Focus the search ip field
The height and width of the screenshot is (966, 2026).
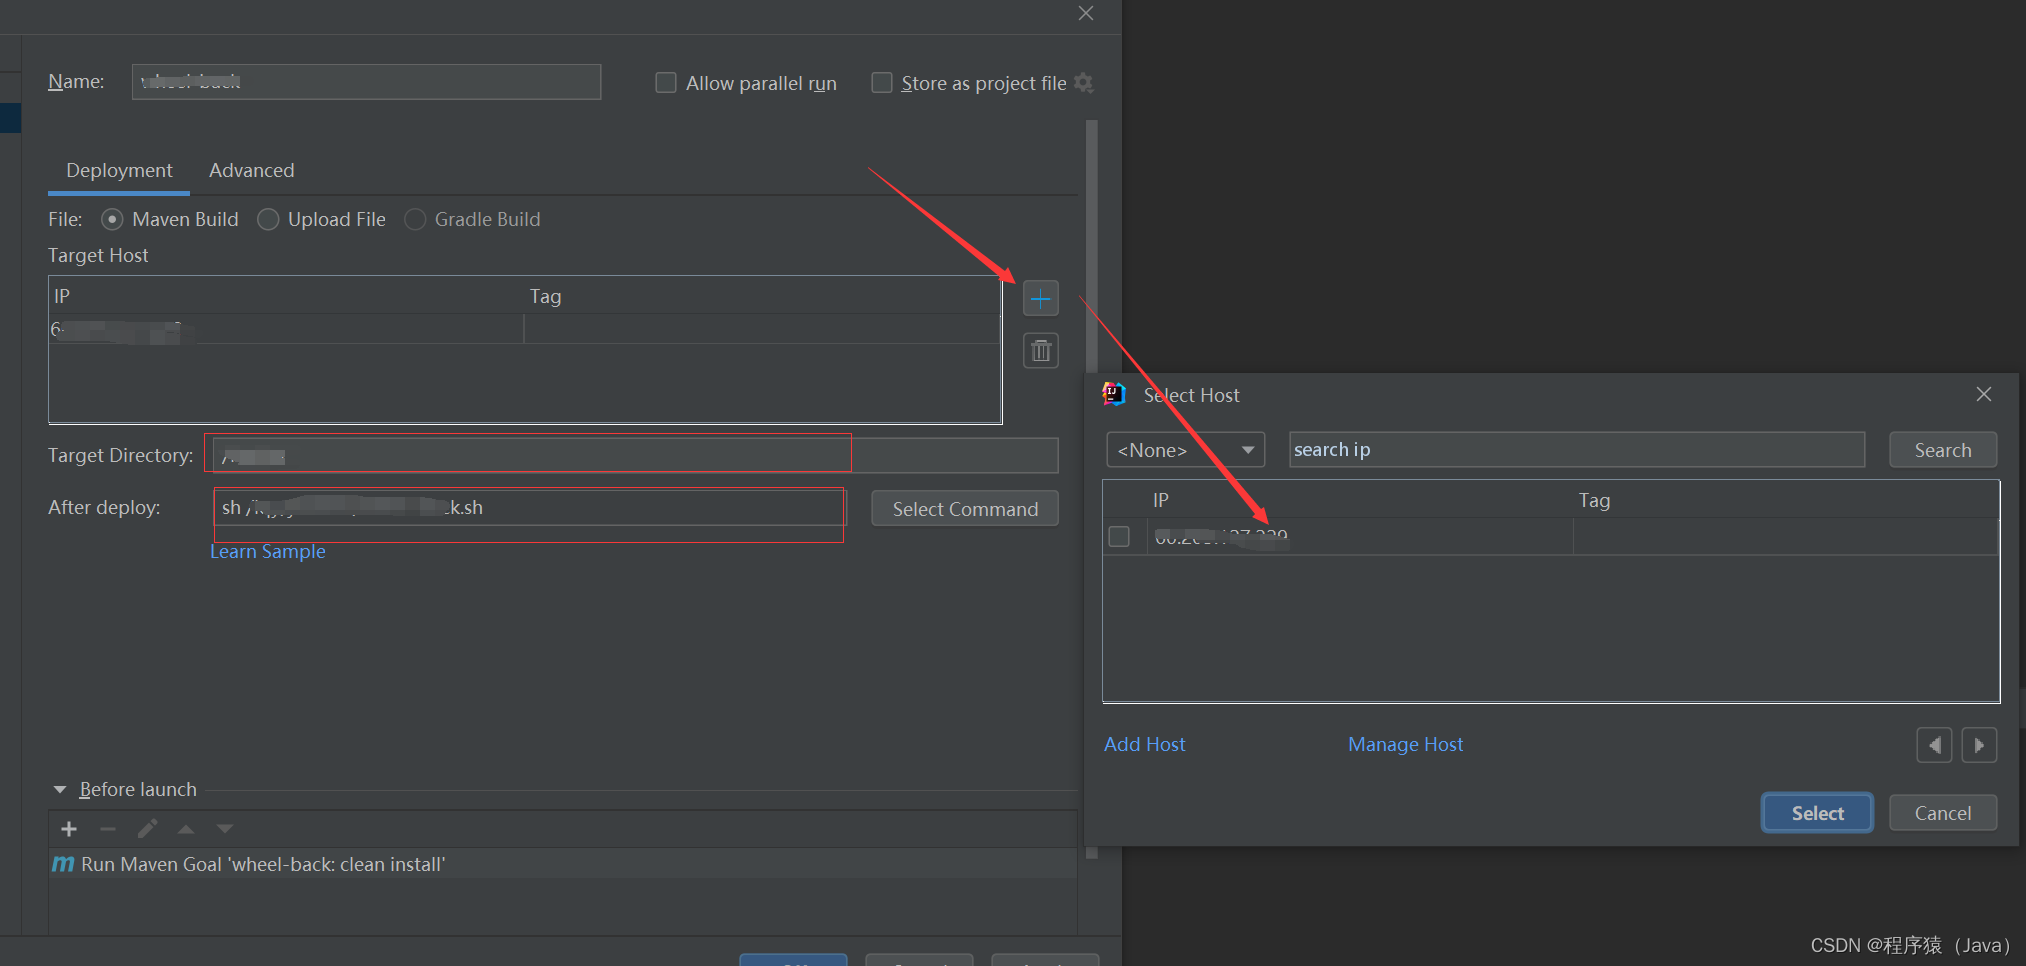[x=1577, y=450]
